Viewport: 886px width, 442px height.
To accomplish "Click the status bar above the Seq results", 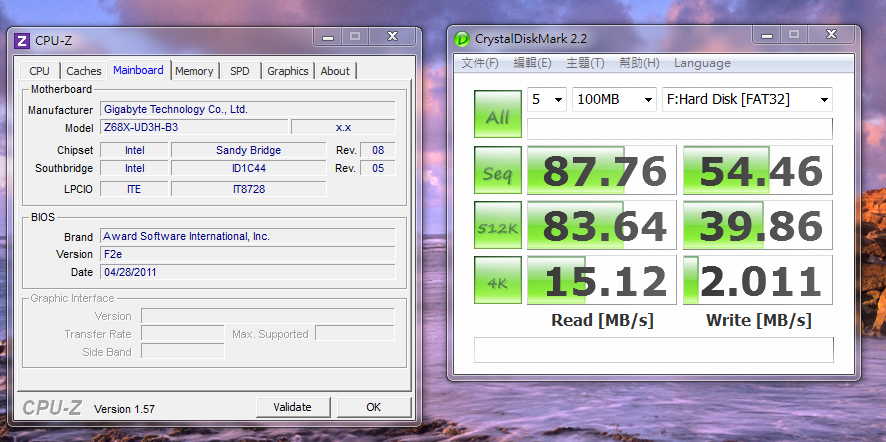I will coord(680,129).
